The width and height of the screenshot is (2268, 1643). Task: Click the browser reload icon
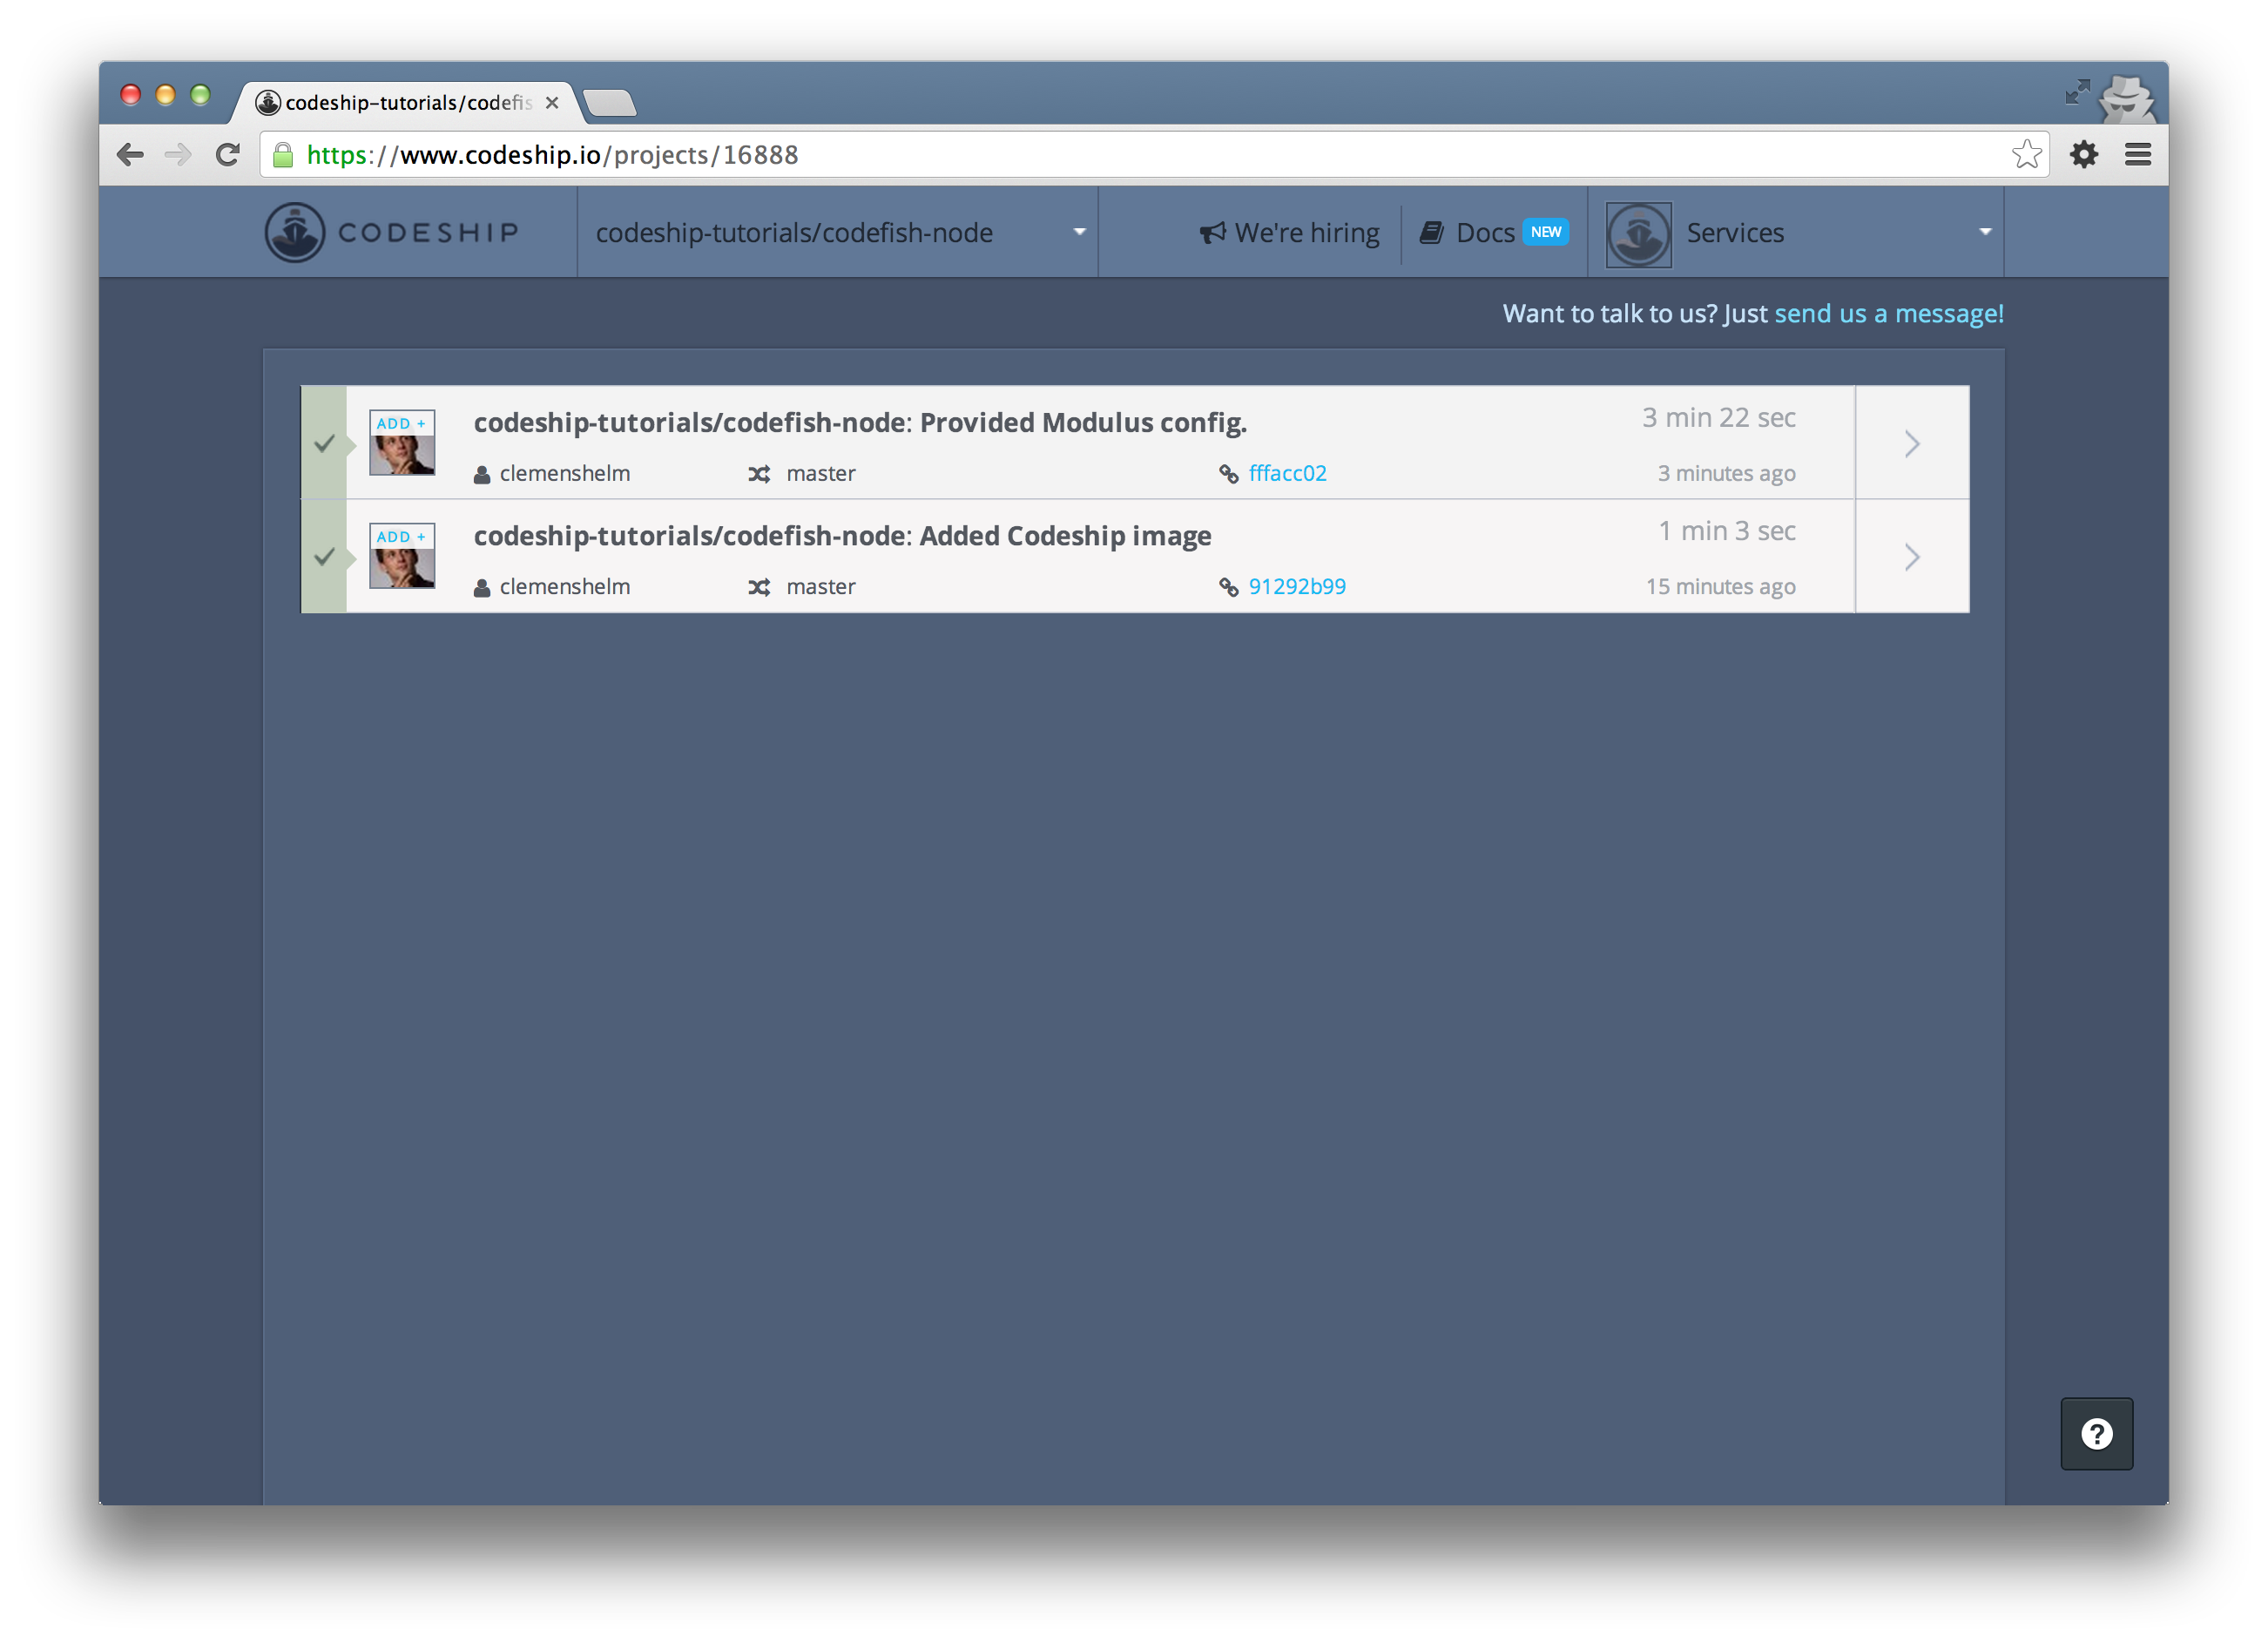(x=228, y=155)
